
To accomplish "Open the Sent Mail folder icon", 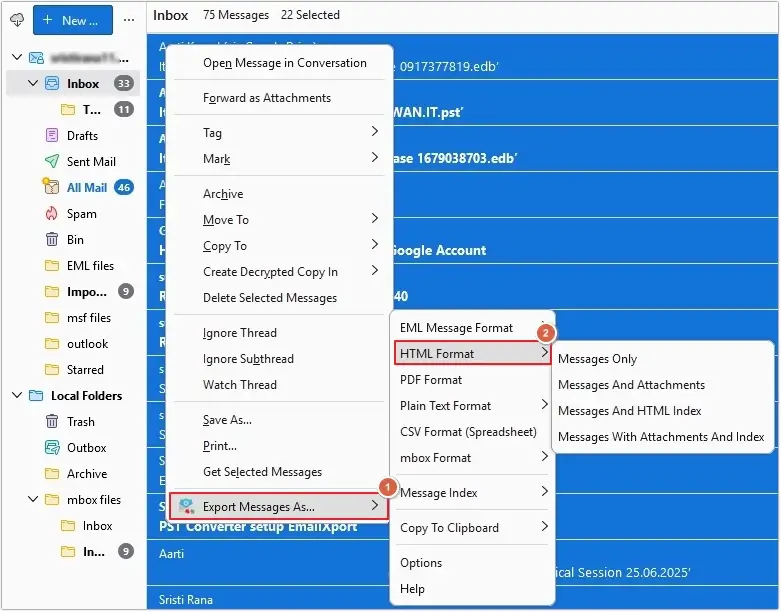I will tap(52, 161).
